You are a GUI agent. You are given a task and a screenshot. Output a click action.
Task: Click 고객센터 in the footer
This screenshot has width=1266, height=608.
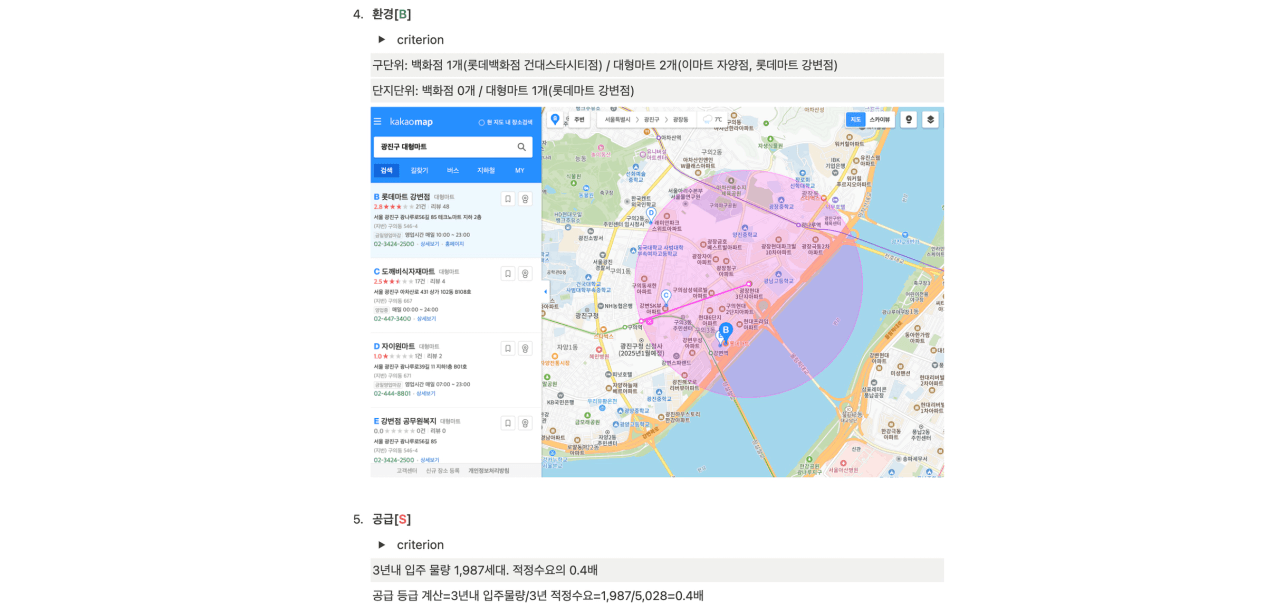point(406,470)
